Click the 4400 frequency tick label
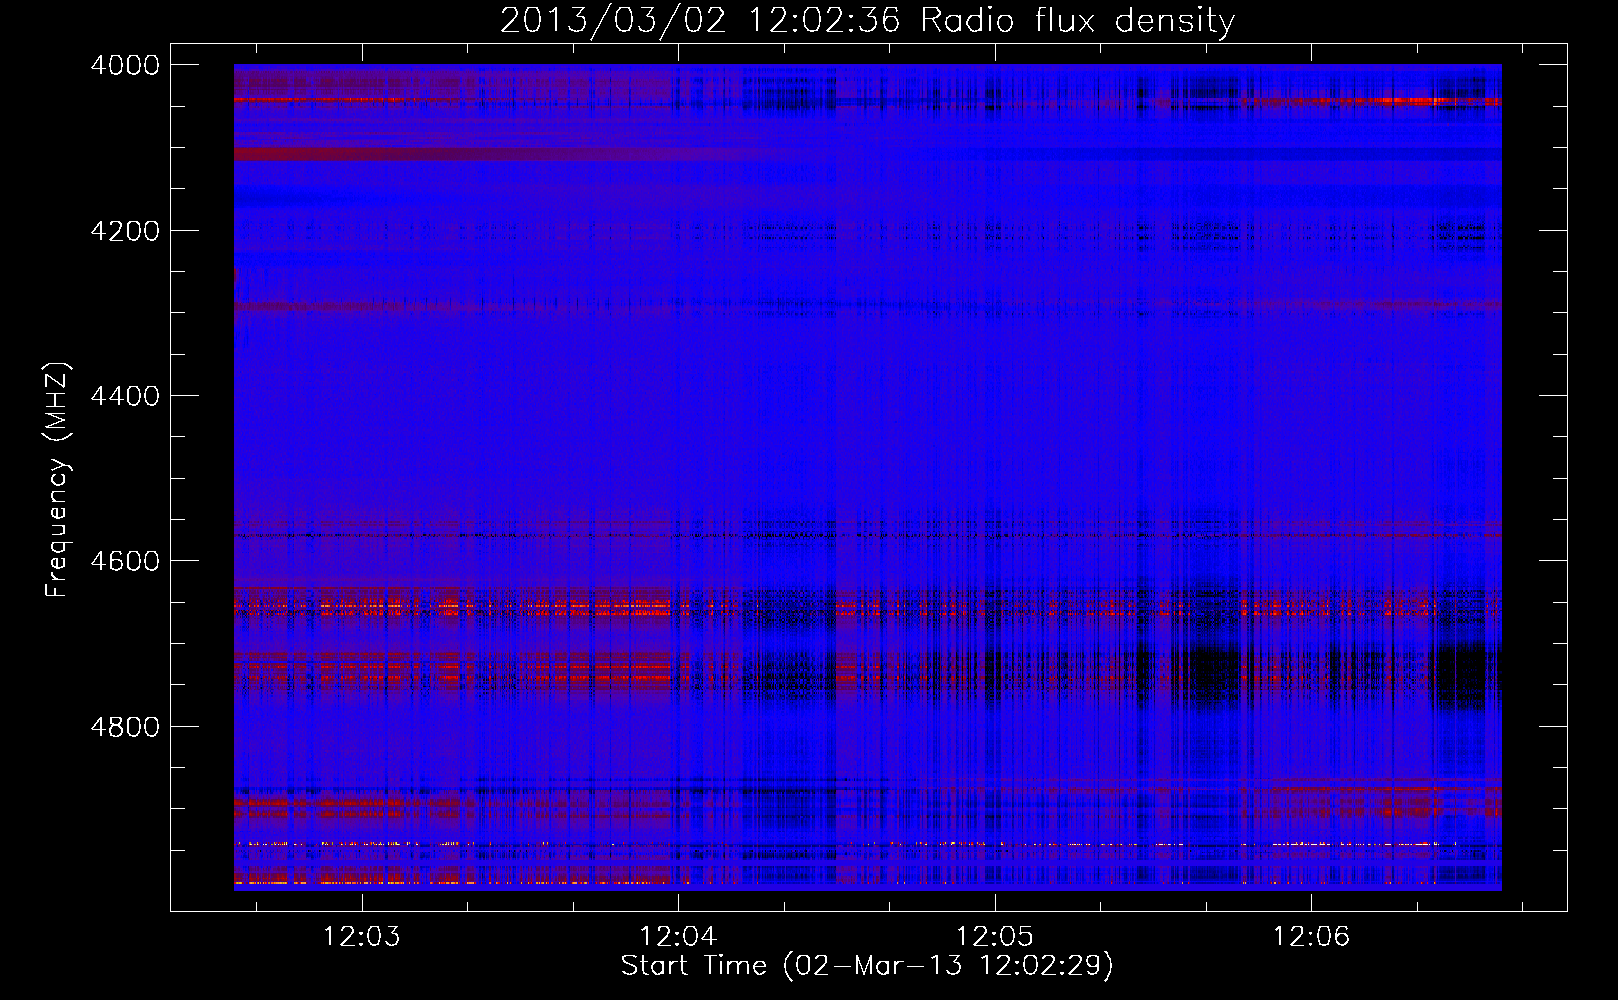Viewport: 1618px width, 1000px height. 125,396
